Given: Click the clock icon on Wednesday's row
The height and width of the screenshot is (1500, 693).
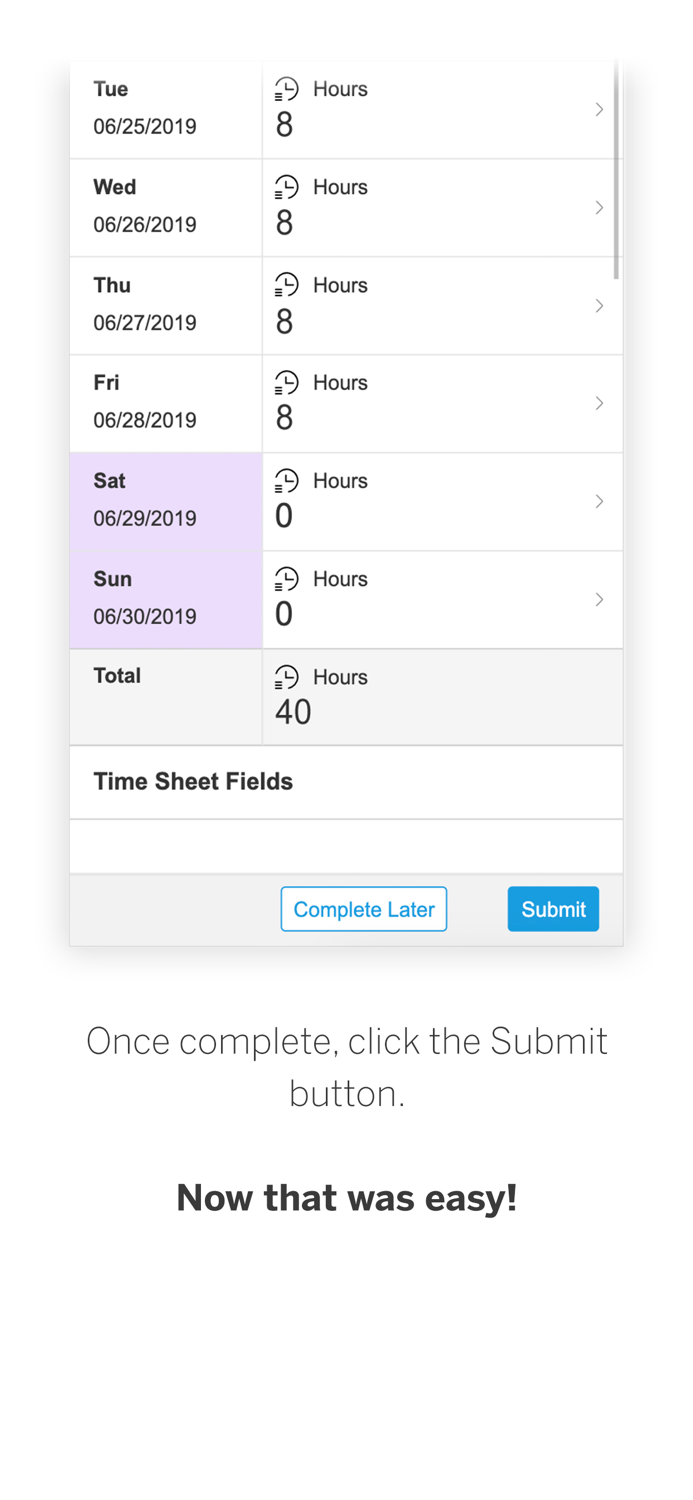Looking at the screenshot, I should click(286, 186).
